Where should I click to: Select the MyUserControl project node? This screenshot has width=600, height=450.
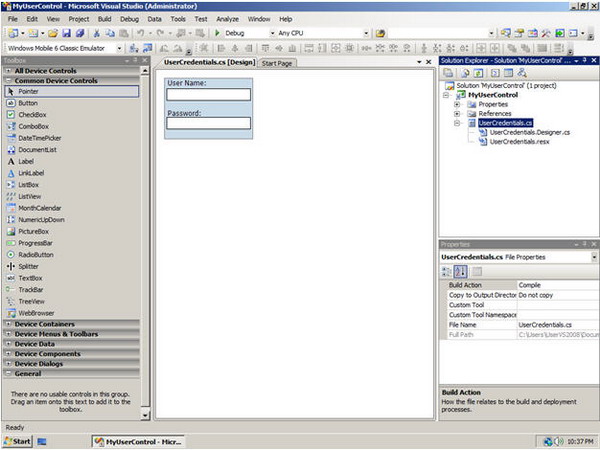pos(493,95)
